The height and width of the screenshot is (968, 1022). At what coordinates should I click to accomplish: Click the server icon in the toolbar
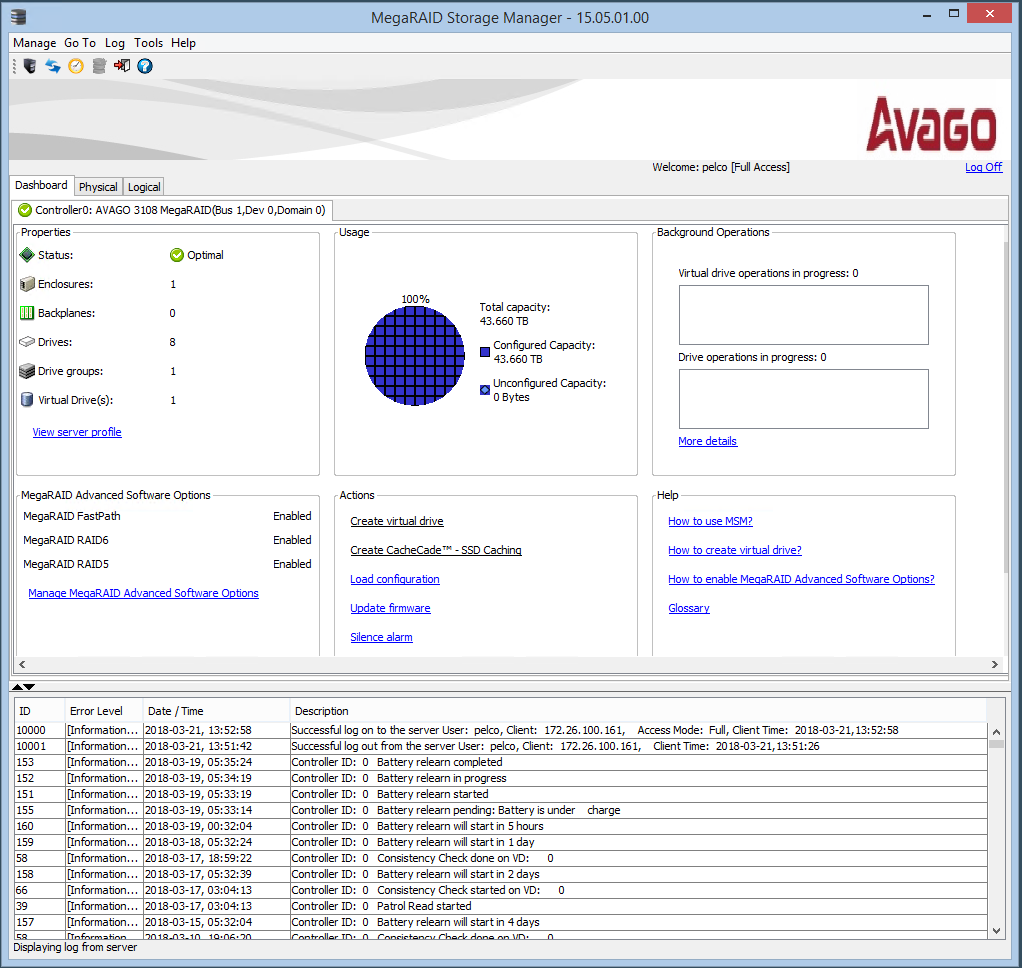point(30,66)
